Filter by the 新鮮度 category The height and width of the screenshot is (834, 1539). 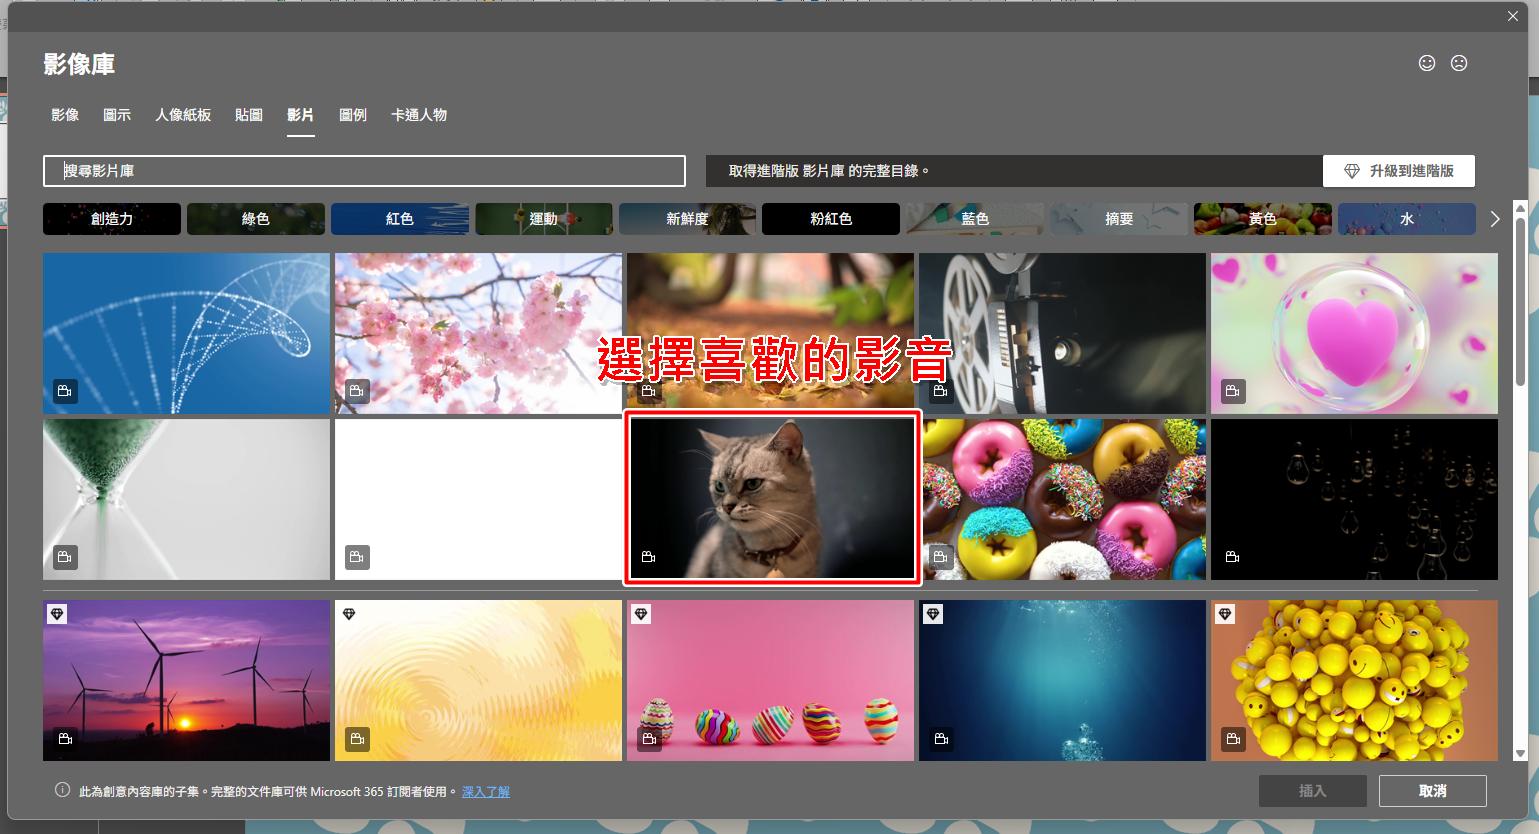[688, 219]
